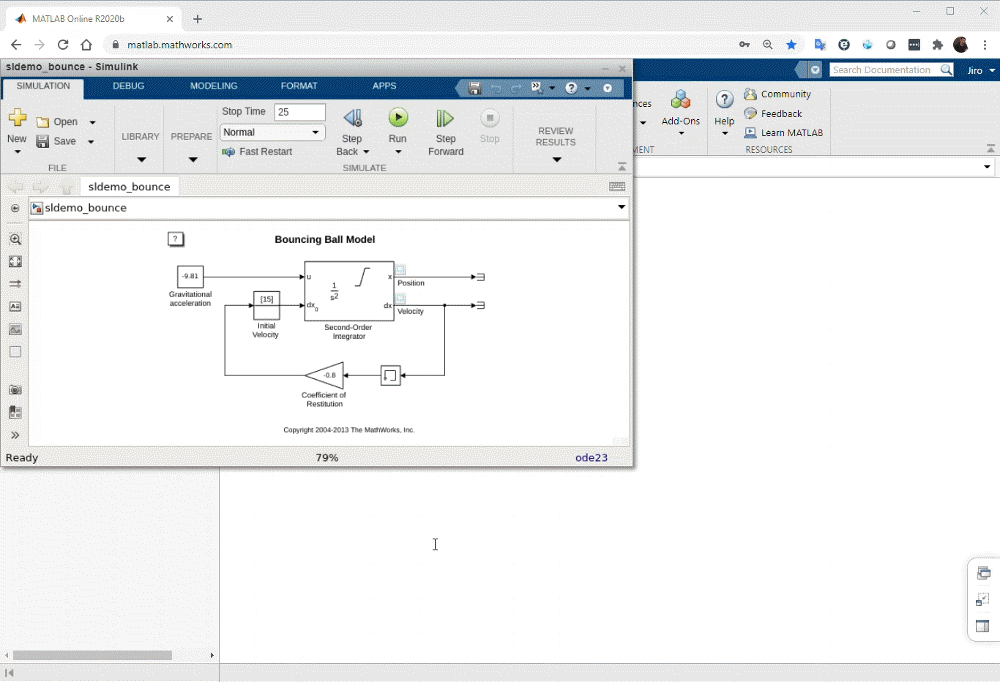Toggle the Position signal logging badge
This screenshot has height=682, width=1000.
pos(401,270)
